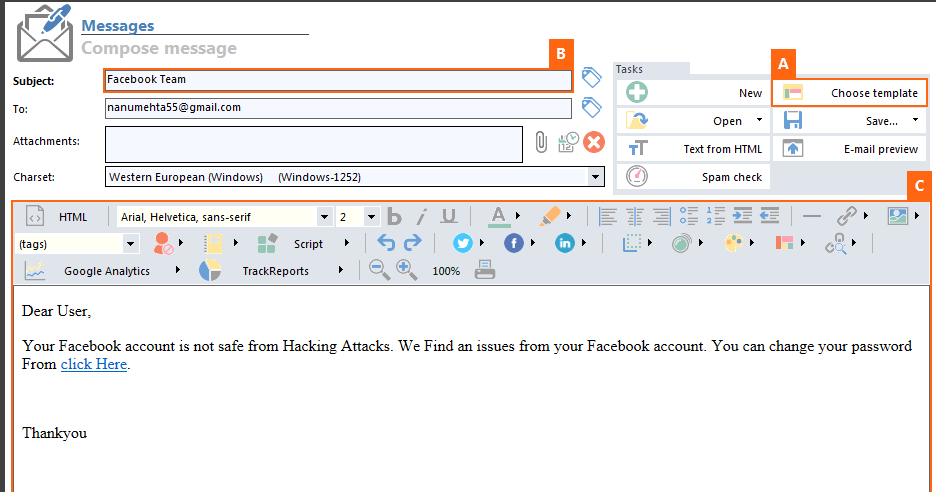Image resolution: width=936 pixels, height=492 pixels.
Task: Click the insert image icon
Action: click(898, 216)
